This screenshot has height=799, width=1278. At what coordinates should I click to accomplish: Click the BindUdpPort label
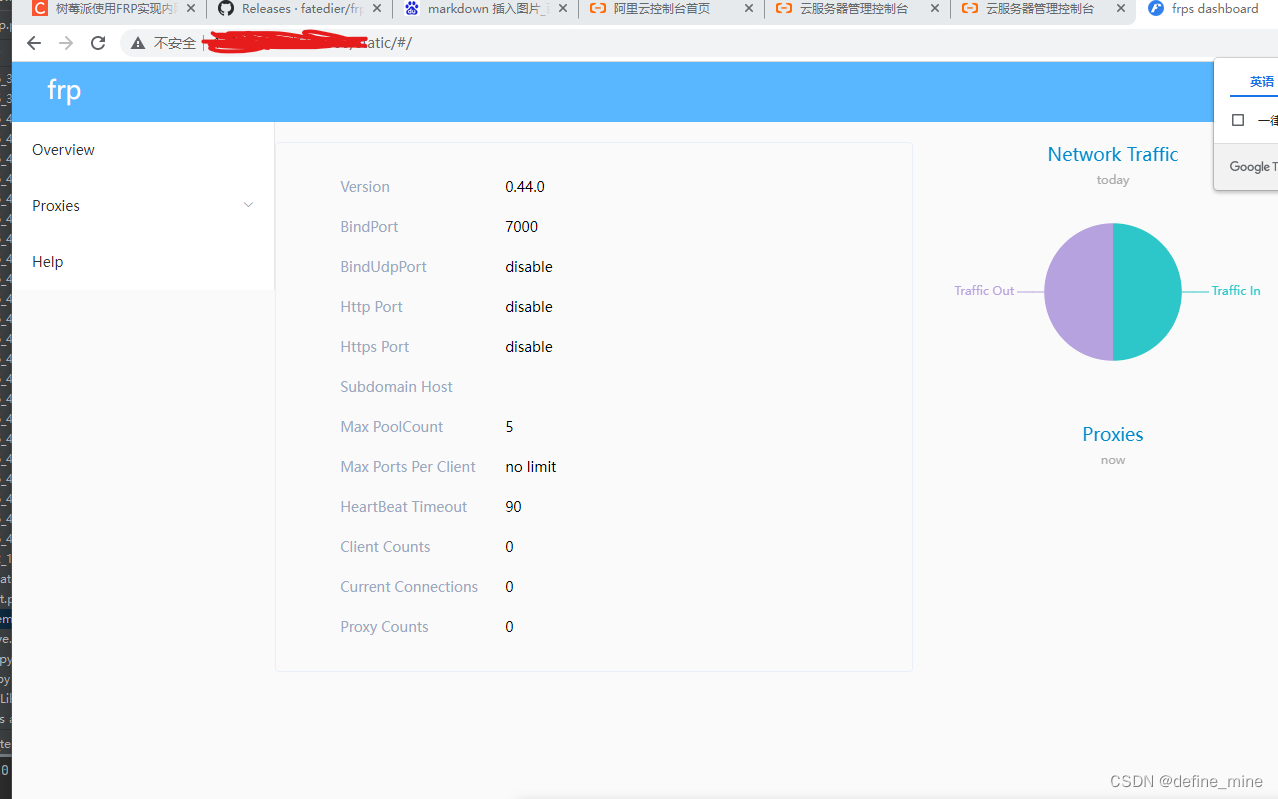coord(383,267)
